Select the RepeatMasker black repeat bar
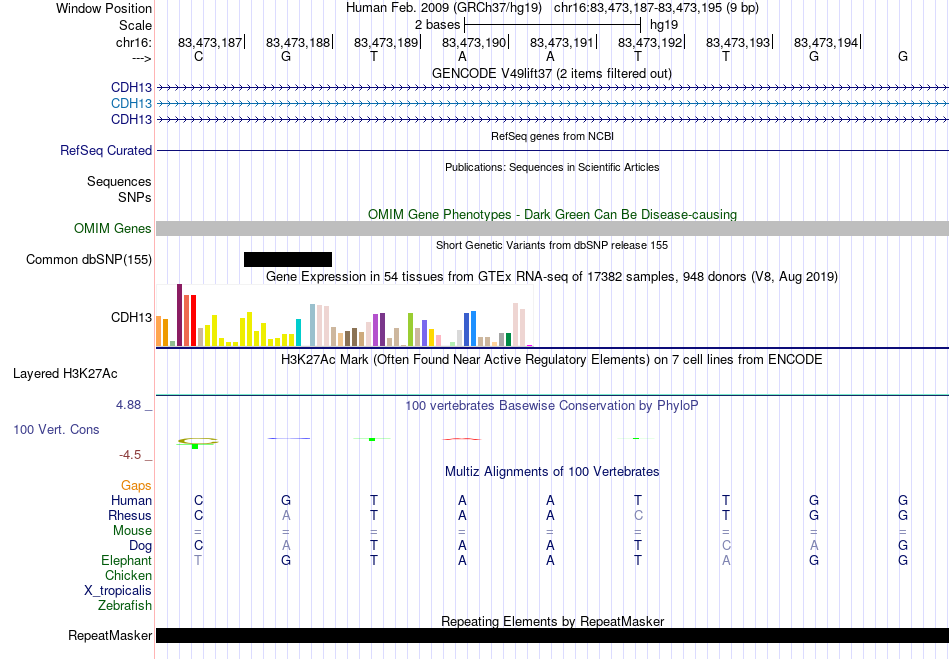950x659 pixels. [x=553, y=635]
